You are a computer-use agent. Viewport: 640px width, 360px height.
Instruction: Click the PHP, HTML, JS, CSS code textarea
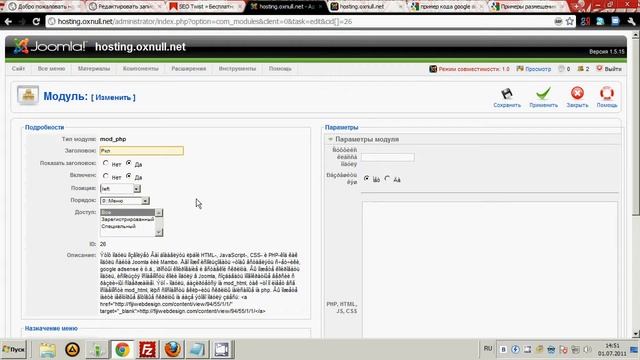coord(490,269)
